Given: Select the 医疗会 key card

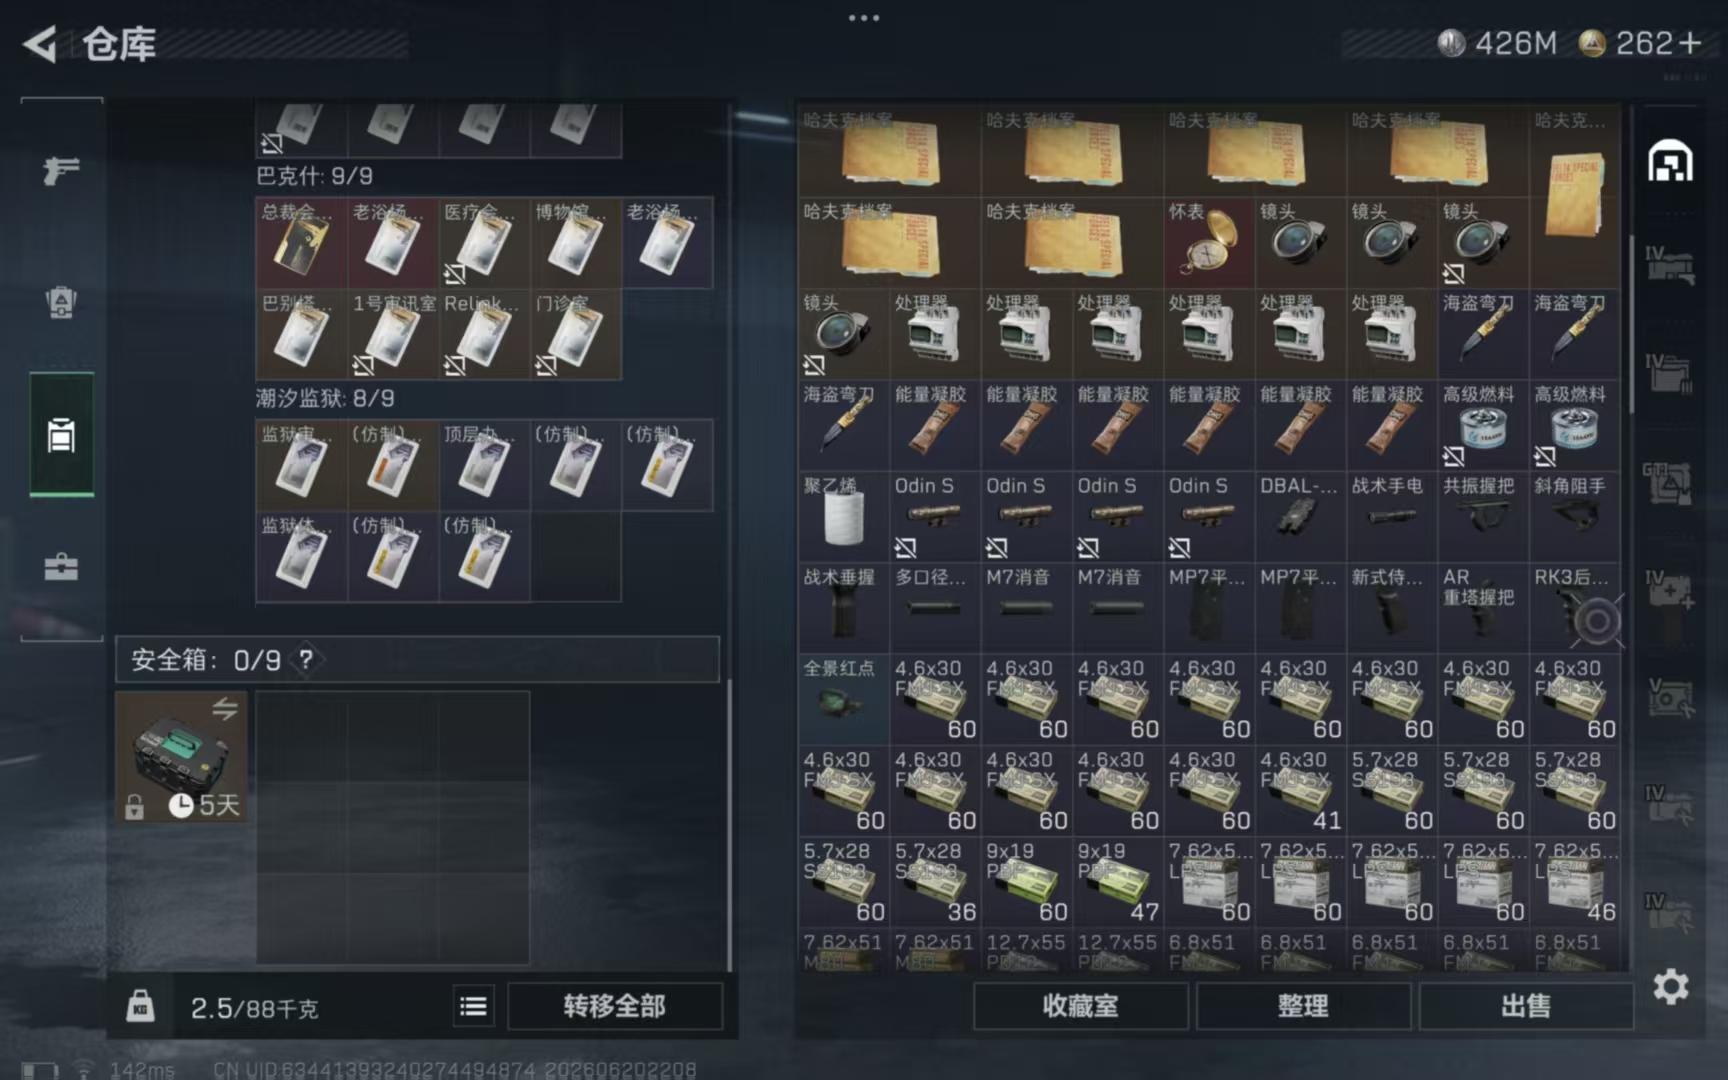Looking at the screenshot, I should [x=484, y=242].
